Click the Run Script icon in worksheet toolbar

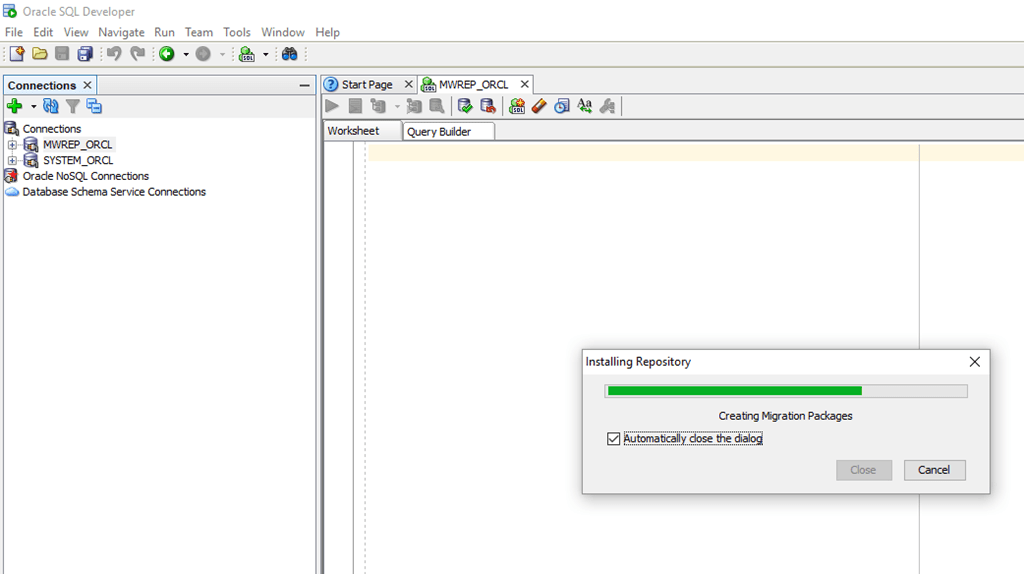click(377, 106)
